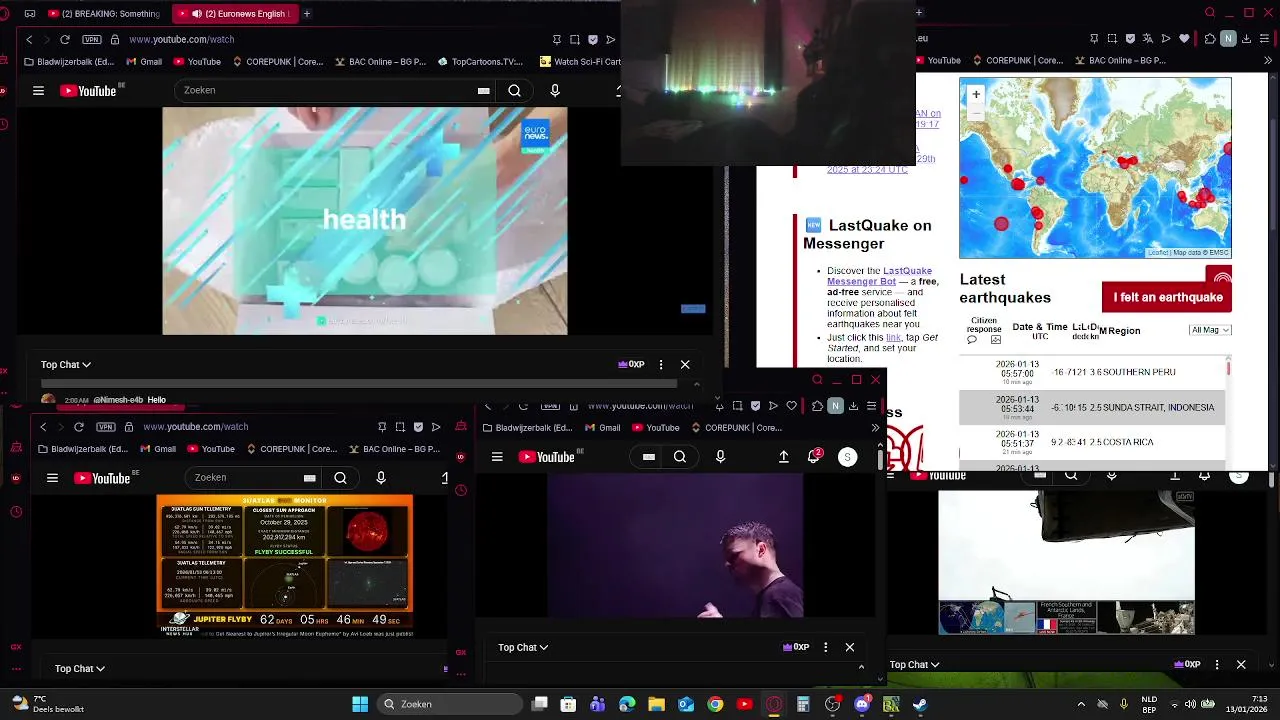Open hamburger guide in bottom-middle YouTube window

pyautogui.click(x=497, y=457)
